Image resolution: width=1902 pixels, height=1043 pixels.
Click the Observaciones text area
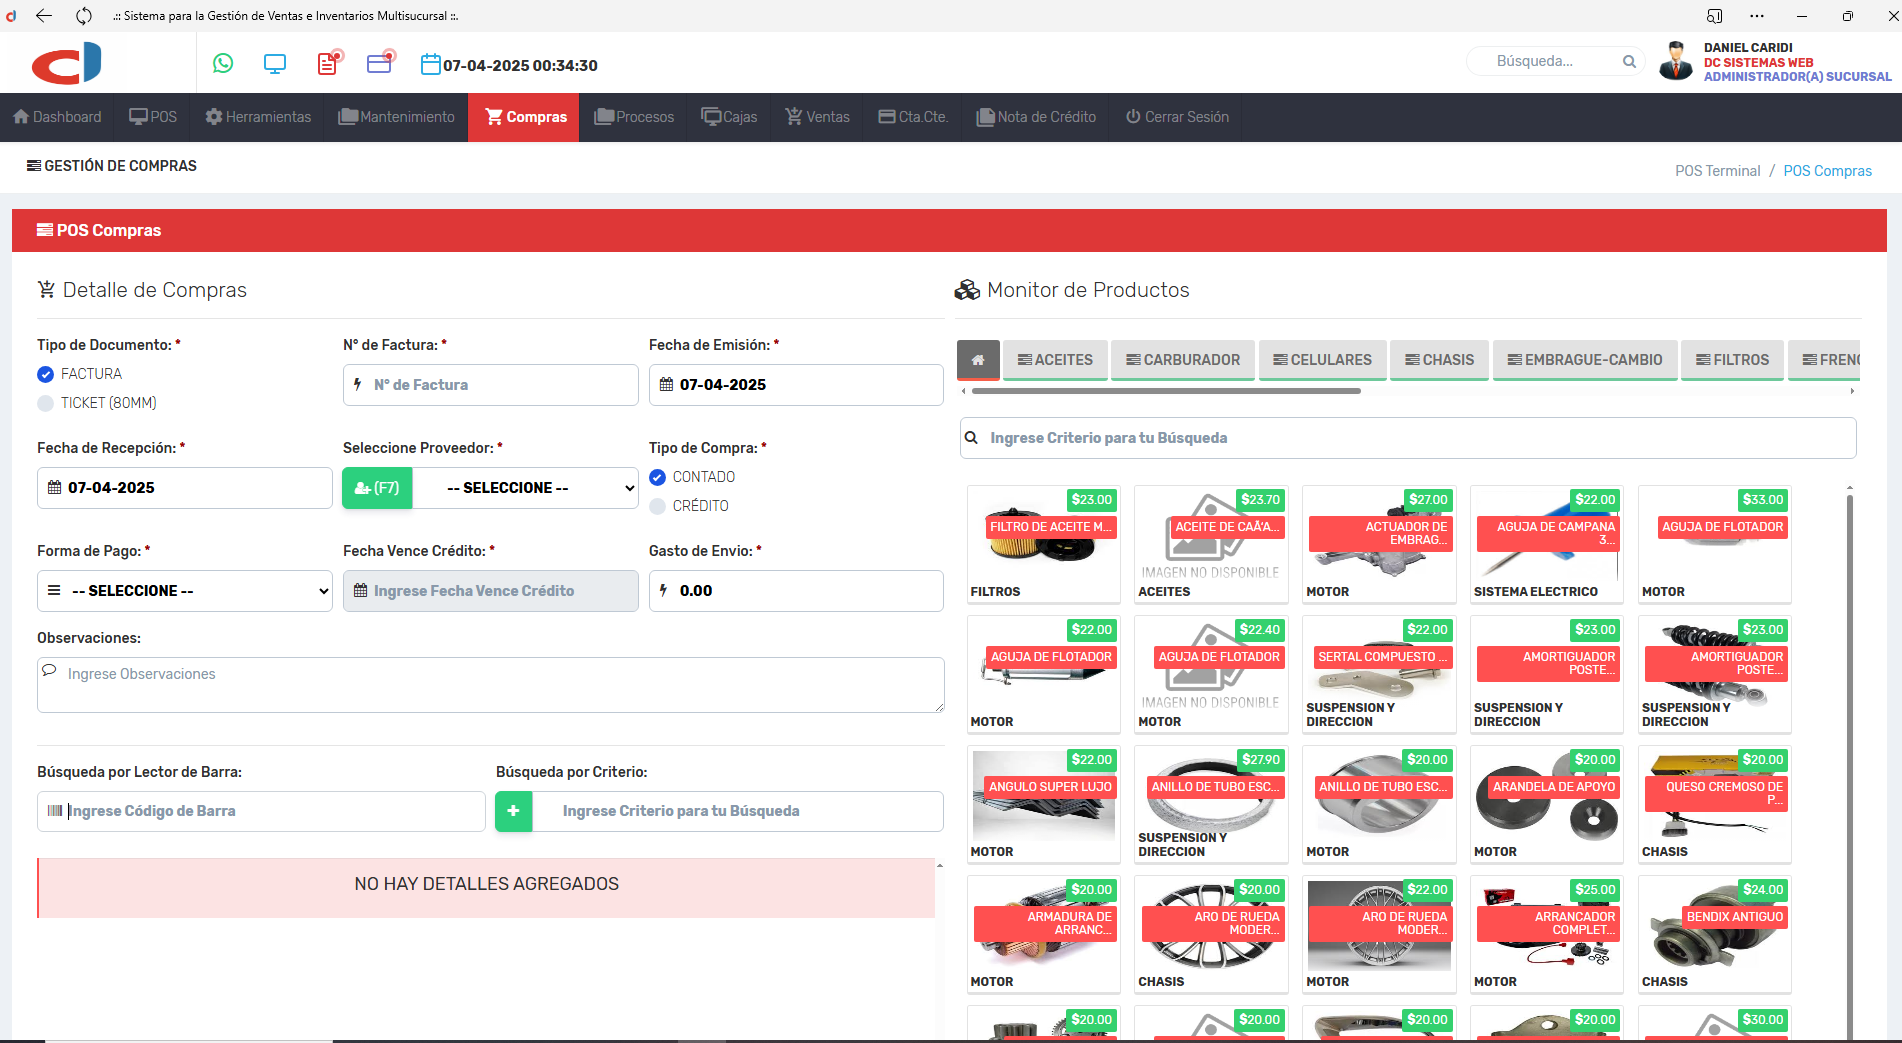(490, 685)
